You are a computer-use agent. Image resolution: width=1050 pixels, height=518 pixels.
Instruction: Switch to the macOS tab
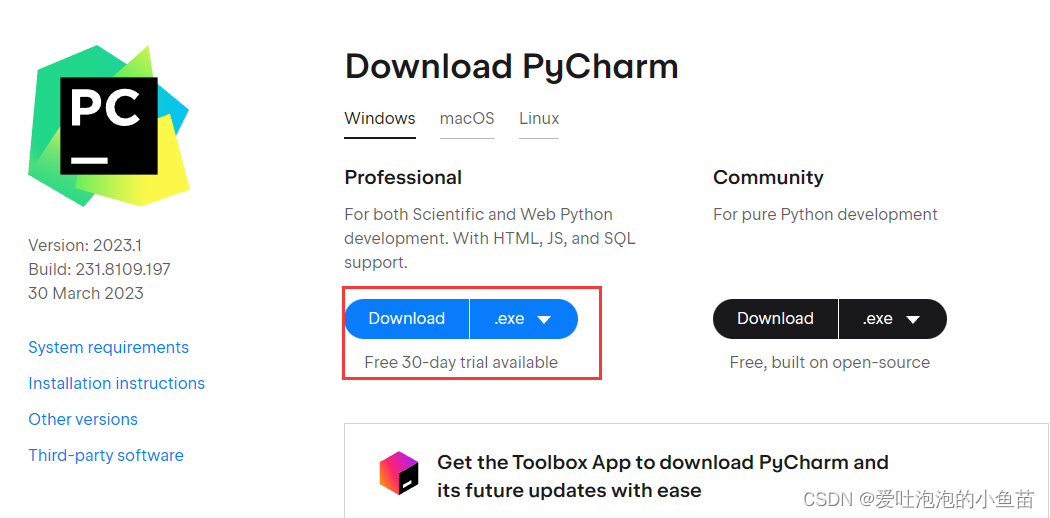467,118
